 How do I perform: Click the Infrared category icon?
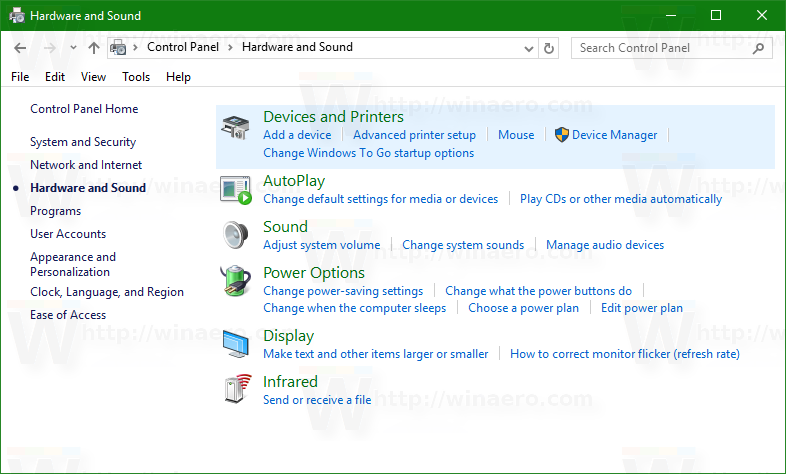tap(237, 389)
